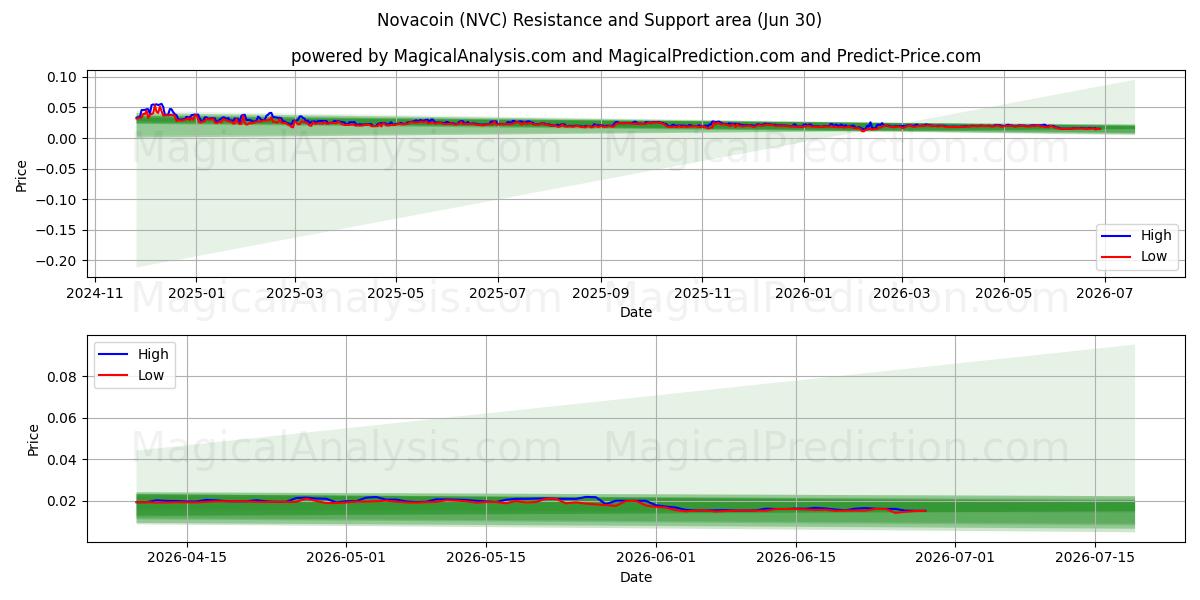Click the '2026-05-15' date label on the bottom chart
The width and height of the screenshot is (1200, 600).
[x=486, y=559]
